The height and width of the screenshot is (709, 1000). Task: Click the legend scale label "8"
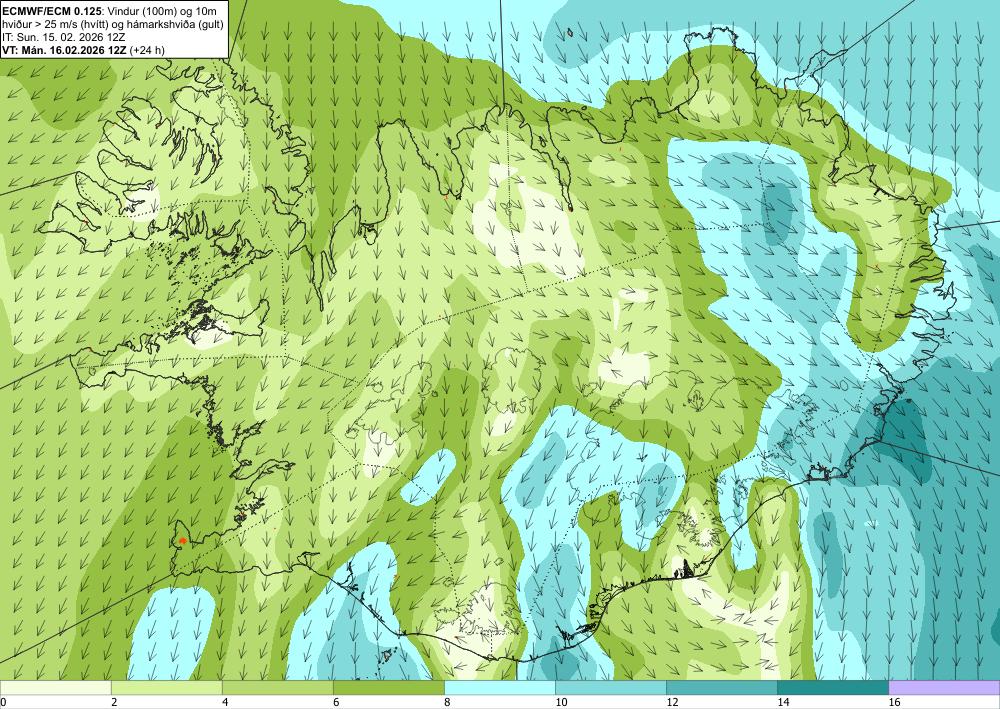pyautogui.click(x=447, y=703)
